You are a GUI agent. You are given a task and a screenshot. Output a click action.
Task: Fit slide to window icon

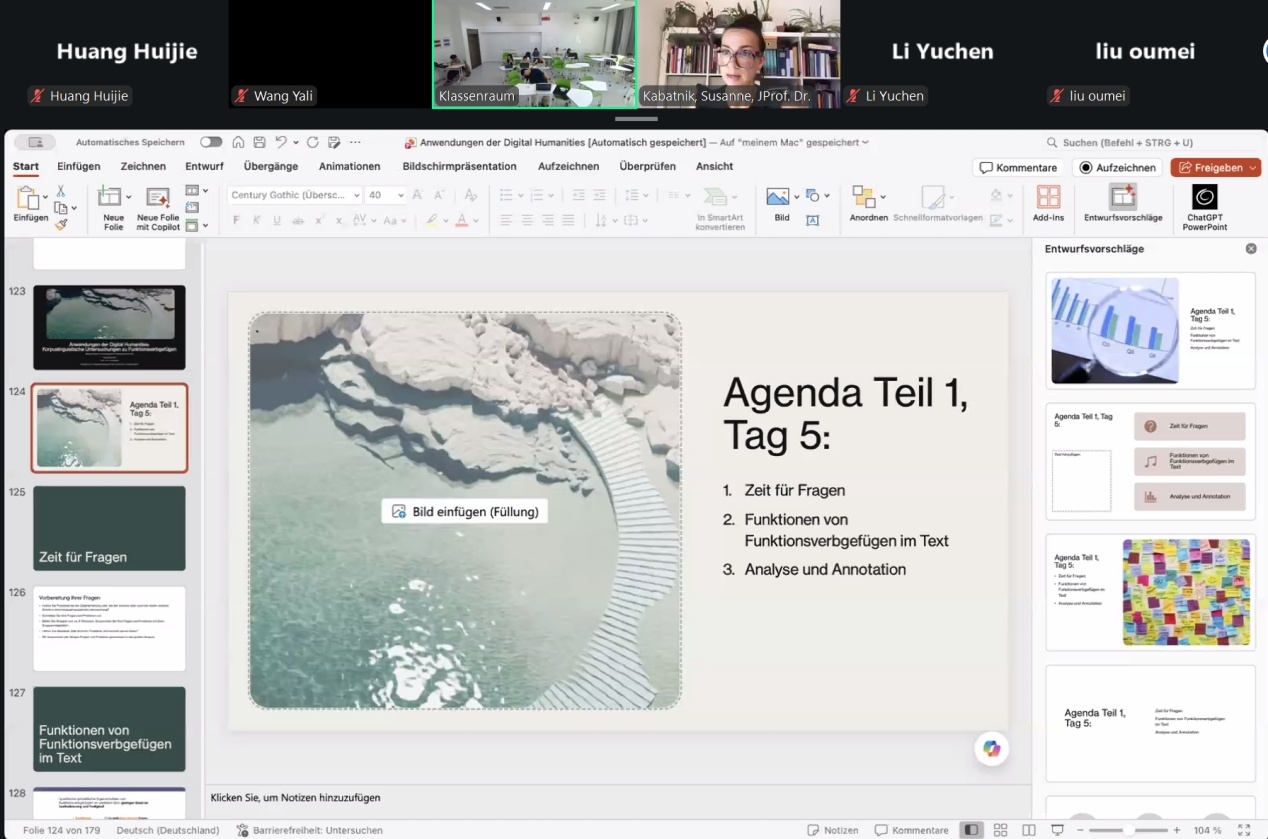coord(1244,830)
